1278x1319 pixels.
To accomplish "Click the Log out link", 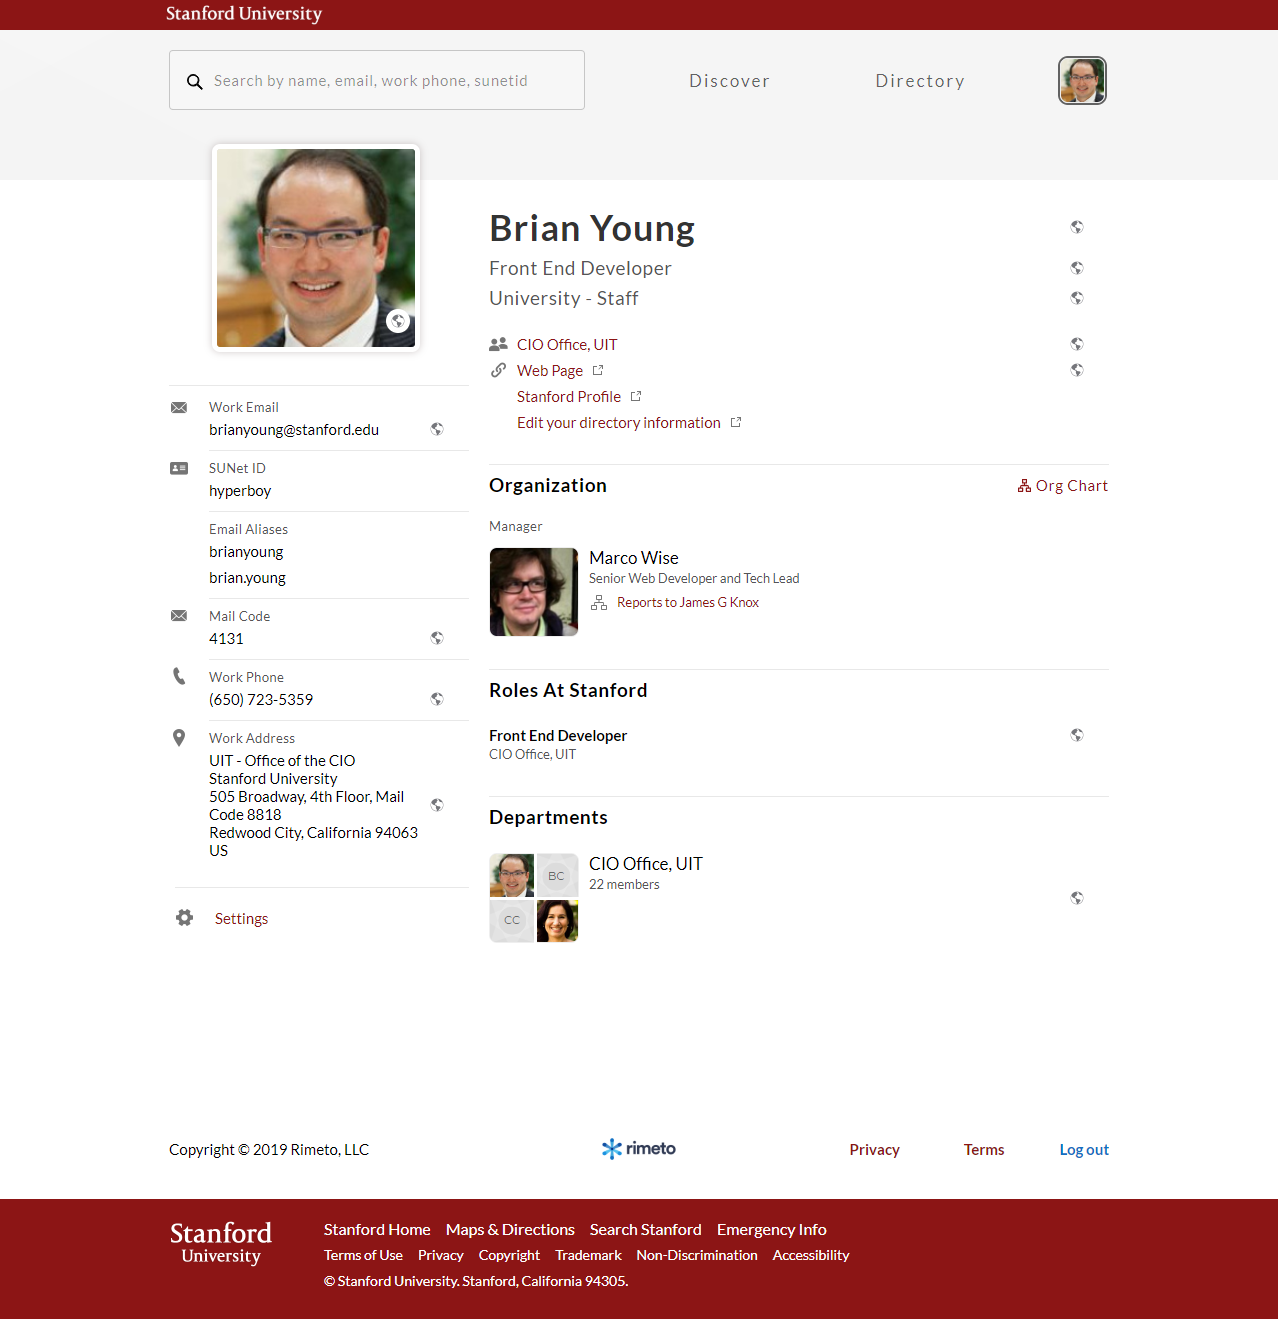I will pyautogui.click(x=1084, y=1149).
